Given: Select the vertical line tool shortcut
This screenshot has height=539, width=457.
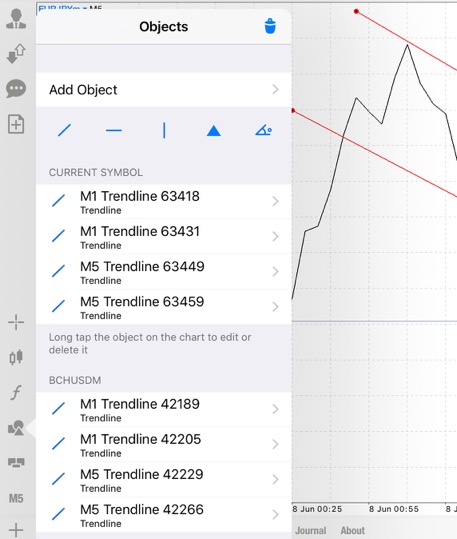Looking at the screenshot, I should (x=164, y=131).
